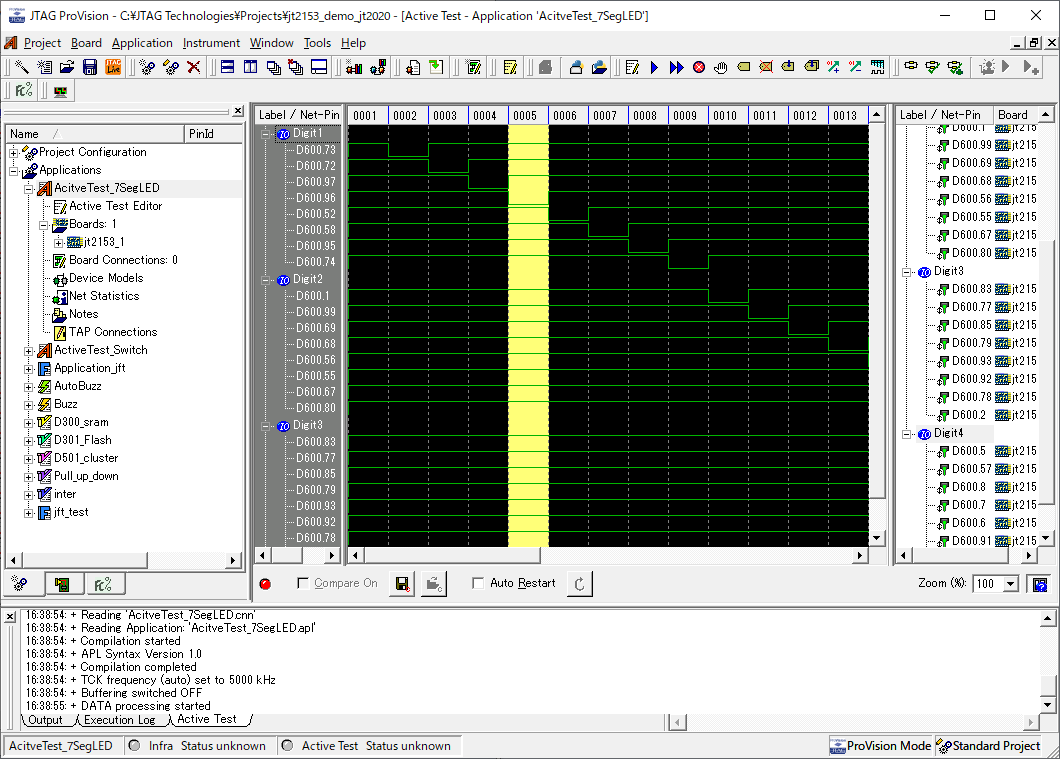
Task: Expand the jt2153_1 board node
Action: click(x=58, y=243)
